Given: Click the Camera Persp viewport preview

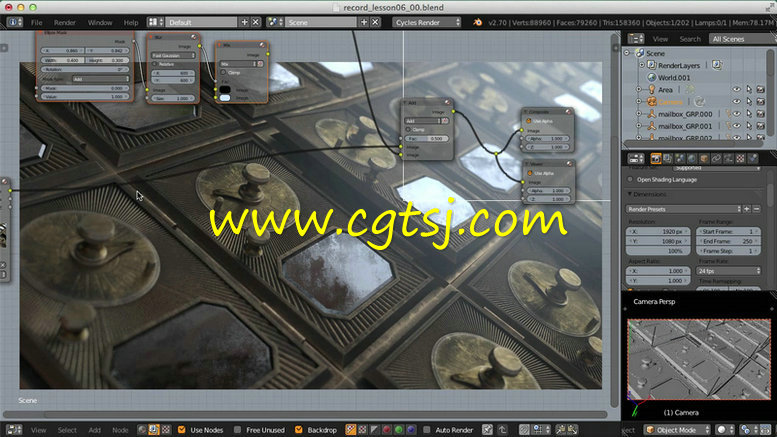Looking at the screenshot, I should click(699, 359).
